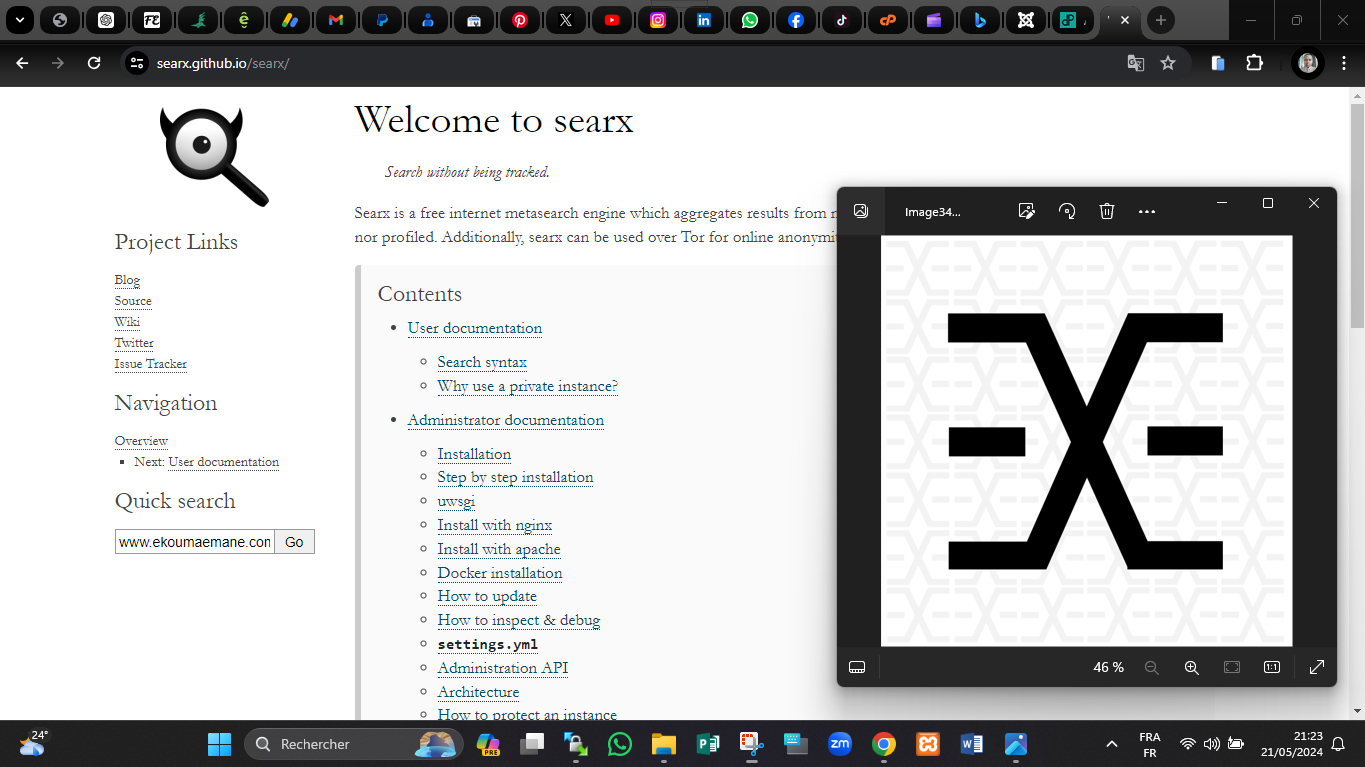Show hidden system tray icons
Image resolution: width=1365 pixels, height=767 pixels.
pyautogui.click(x=1111, y=744)
